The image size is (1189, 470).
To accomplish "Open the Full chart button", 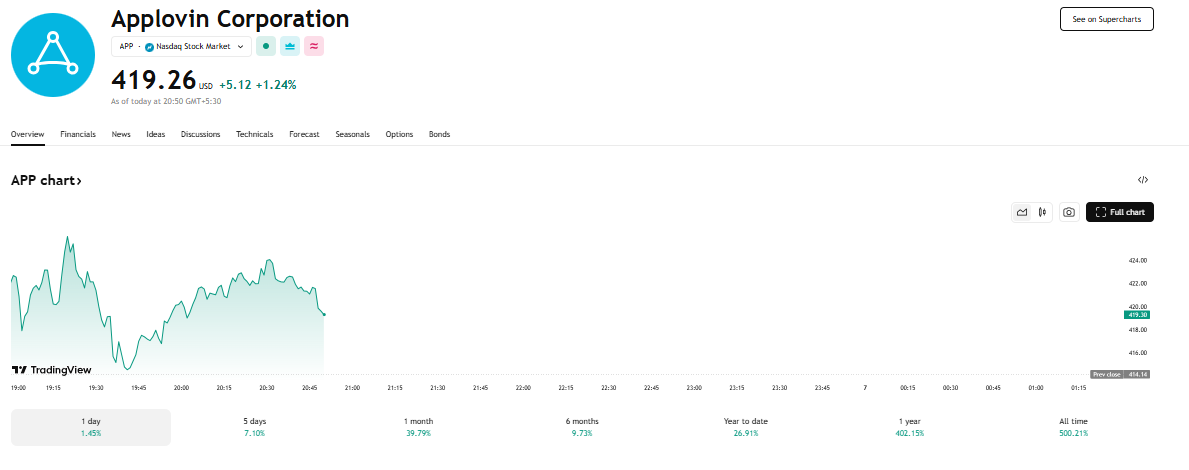I will click(x=1120, y=212).
